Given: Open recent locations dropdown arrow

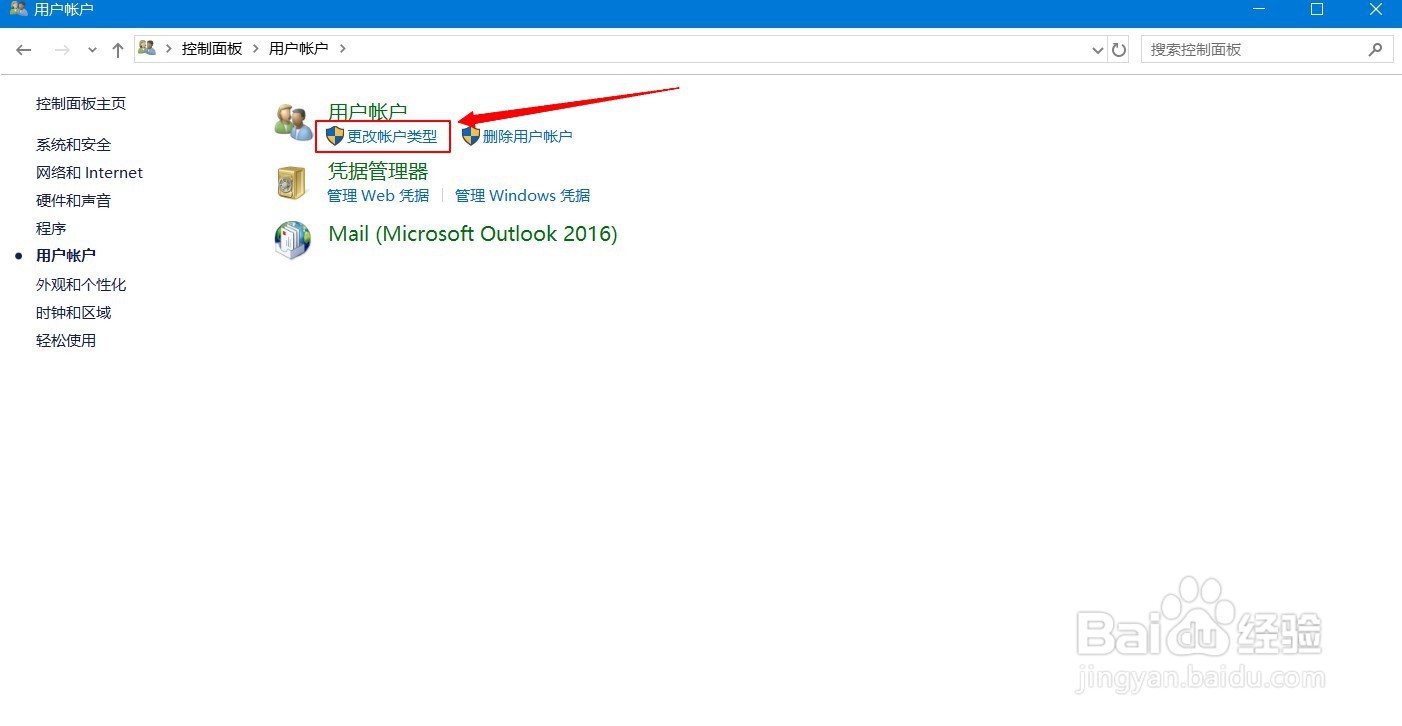Looking at the screenshot, I should tap(93, 50).
